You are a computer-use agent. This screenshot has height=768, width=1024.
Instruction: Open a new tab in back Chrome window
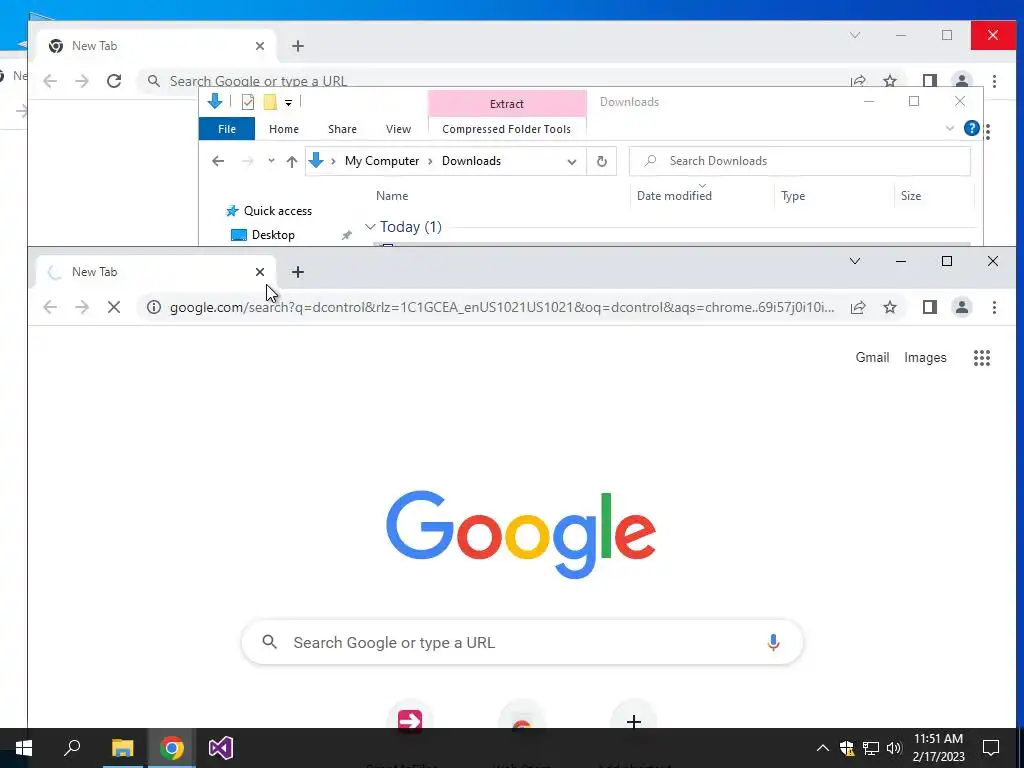pyautogui.click(x=298, y=46)
